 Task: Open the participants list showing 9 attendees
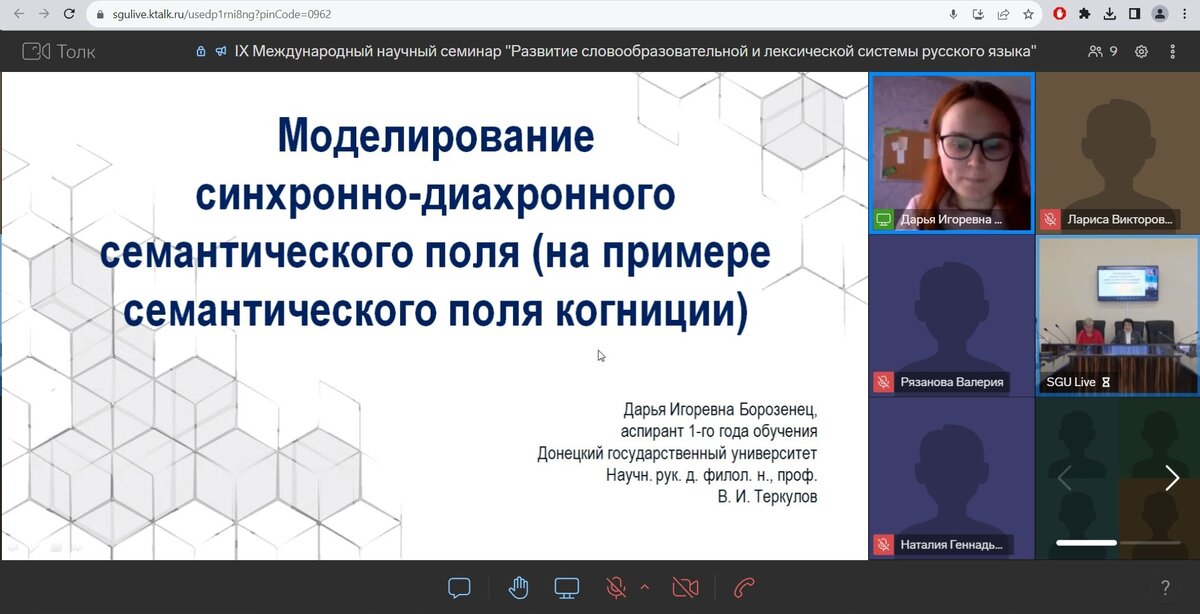tap(1098, 51)
